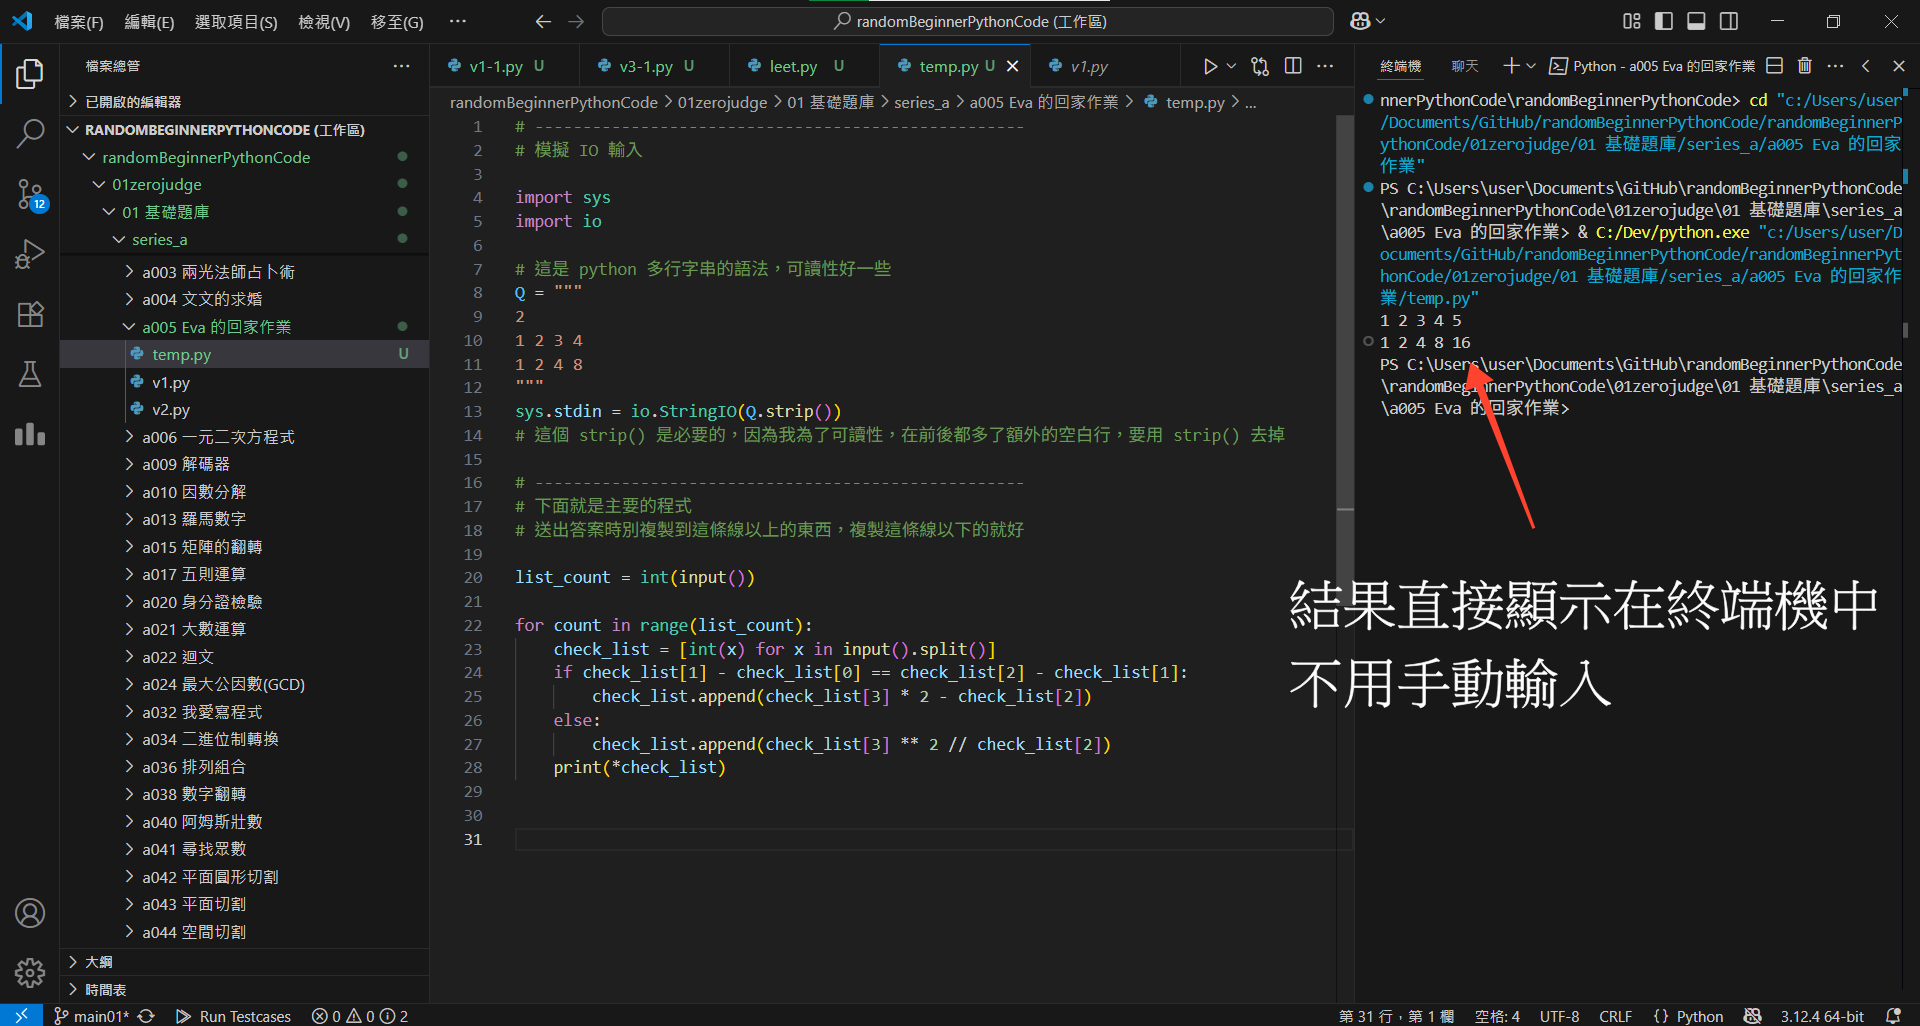Collapse the a005 Eva 的回家作業 folder
The image size is (1920, 1026).
216,327
